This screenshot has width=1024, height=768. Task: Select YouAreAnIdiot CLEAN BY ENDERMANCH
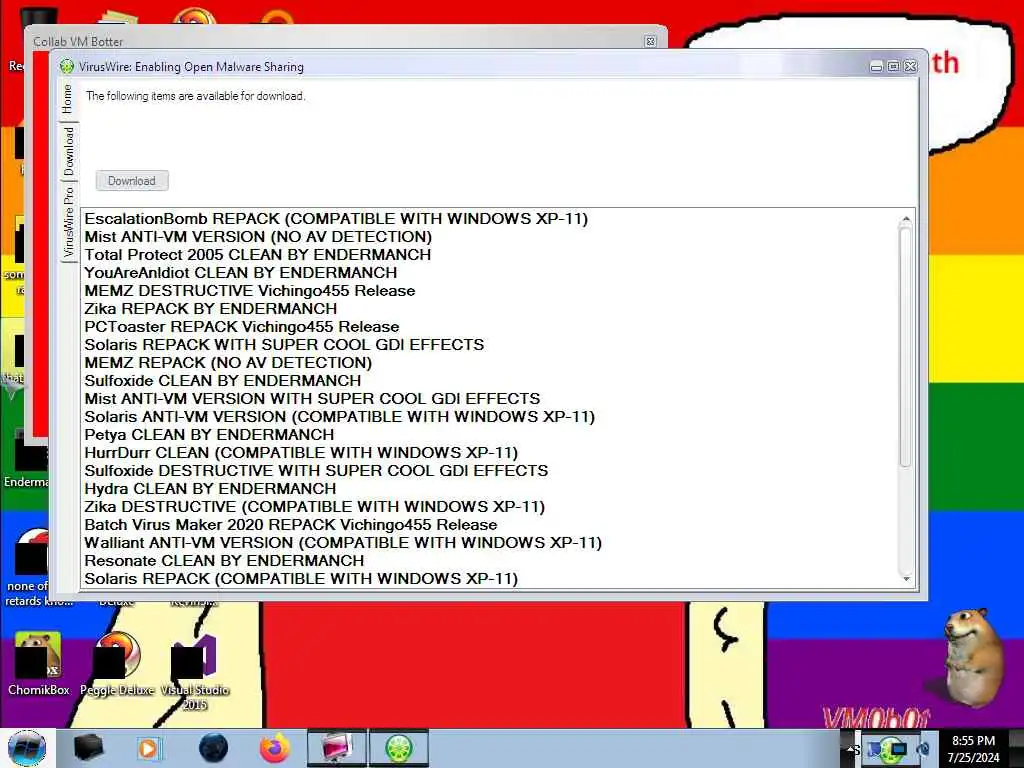tap(240, 272)
